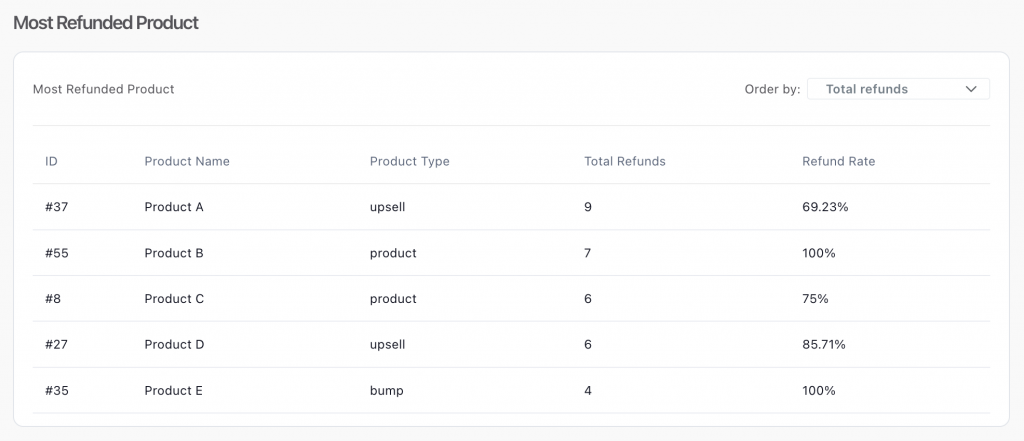
Task: Select the Product A name cell
Action: (174, 207)
